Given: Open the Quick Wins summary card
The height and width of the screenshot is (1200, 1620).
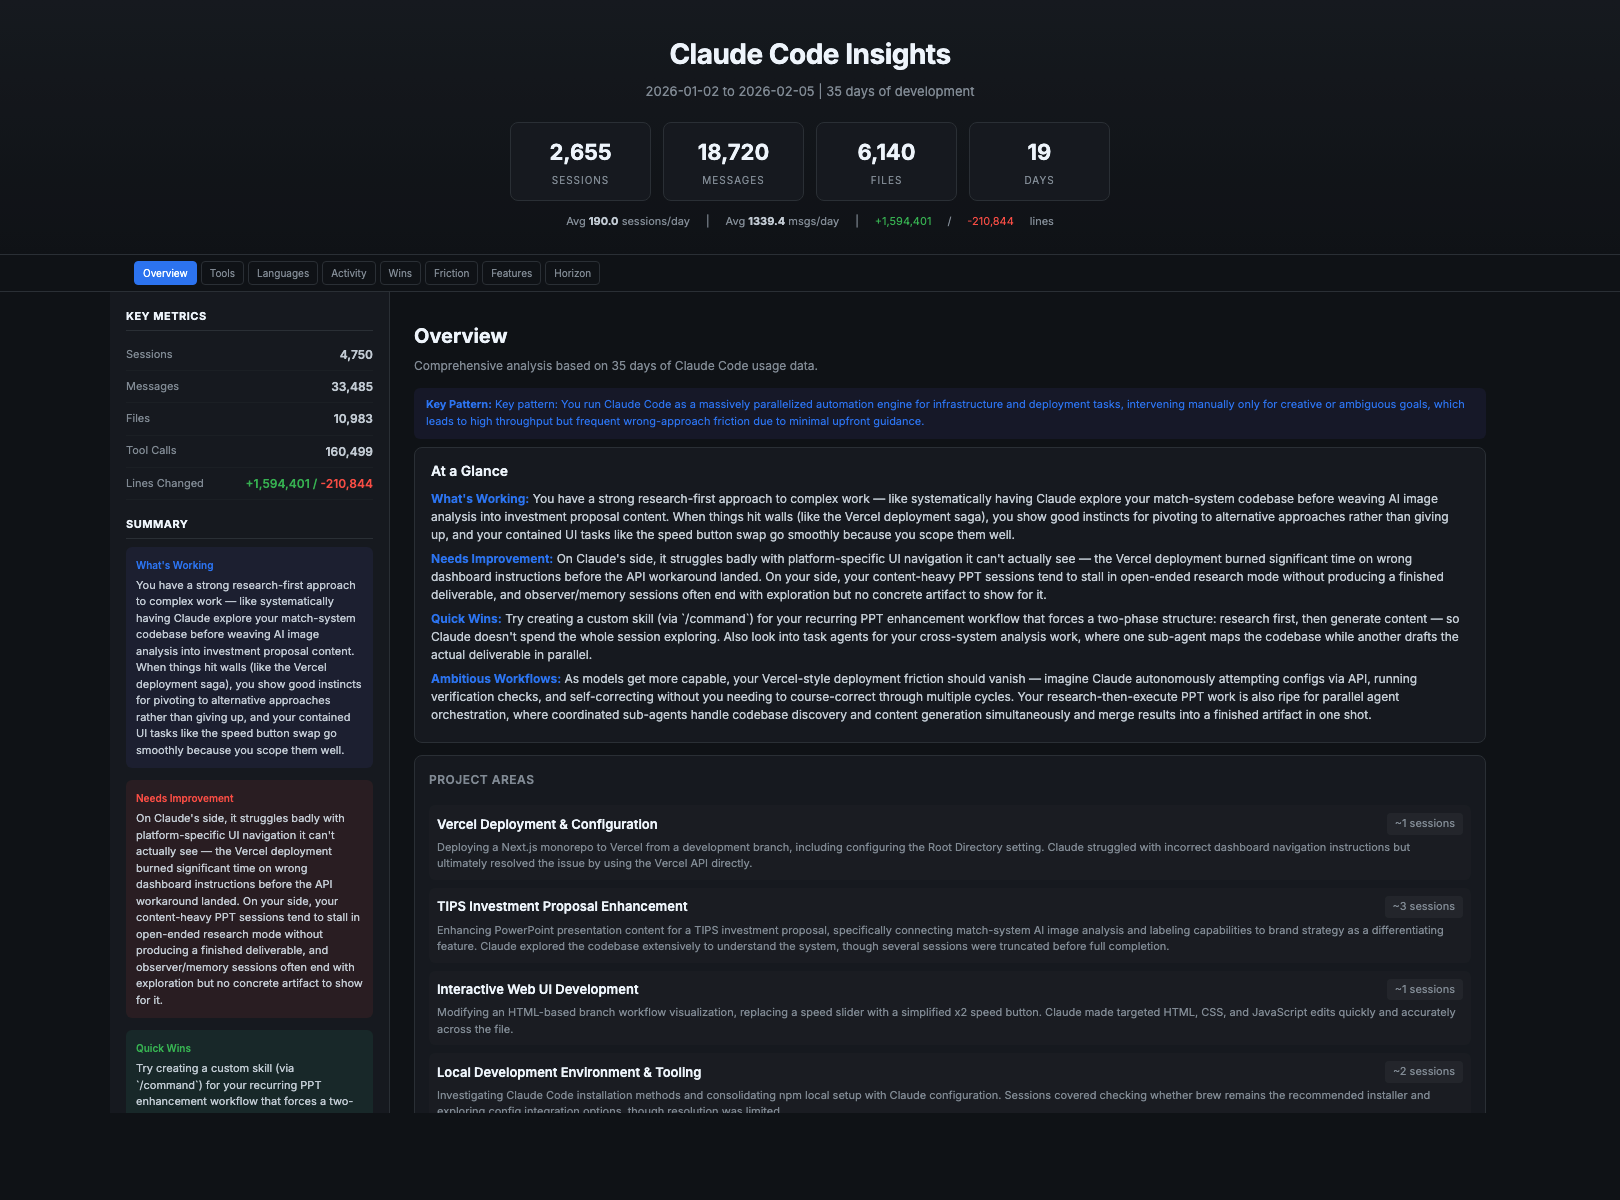Looking at the screenshot, I should [249, 1071].
